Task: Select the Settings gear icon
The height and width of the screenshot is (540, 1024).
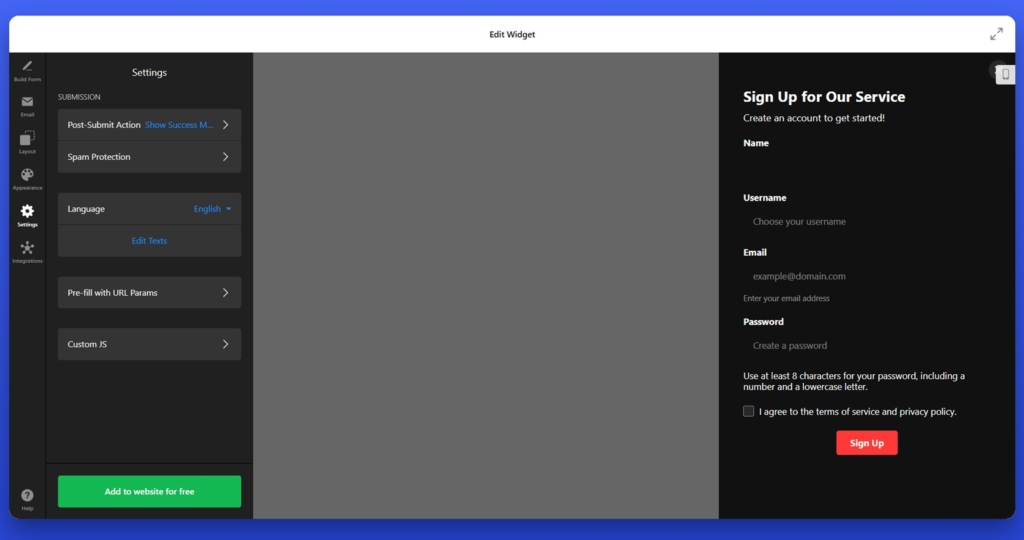Action: tap(27, 211)
